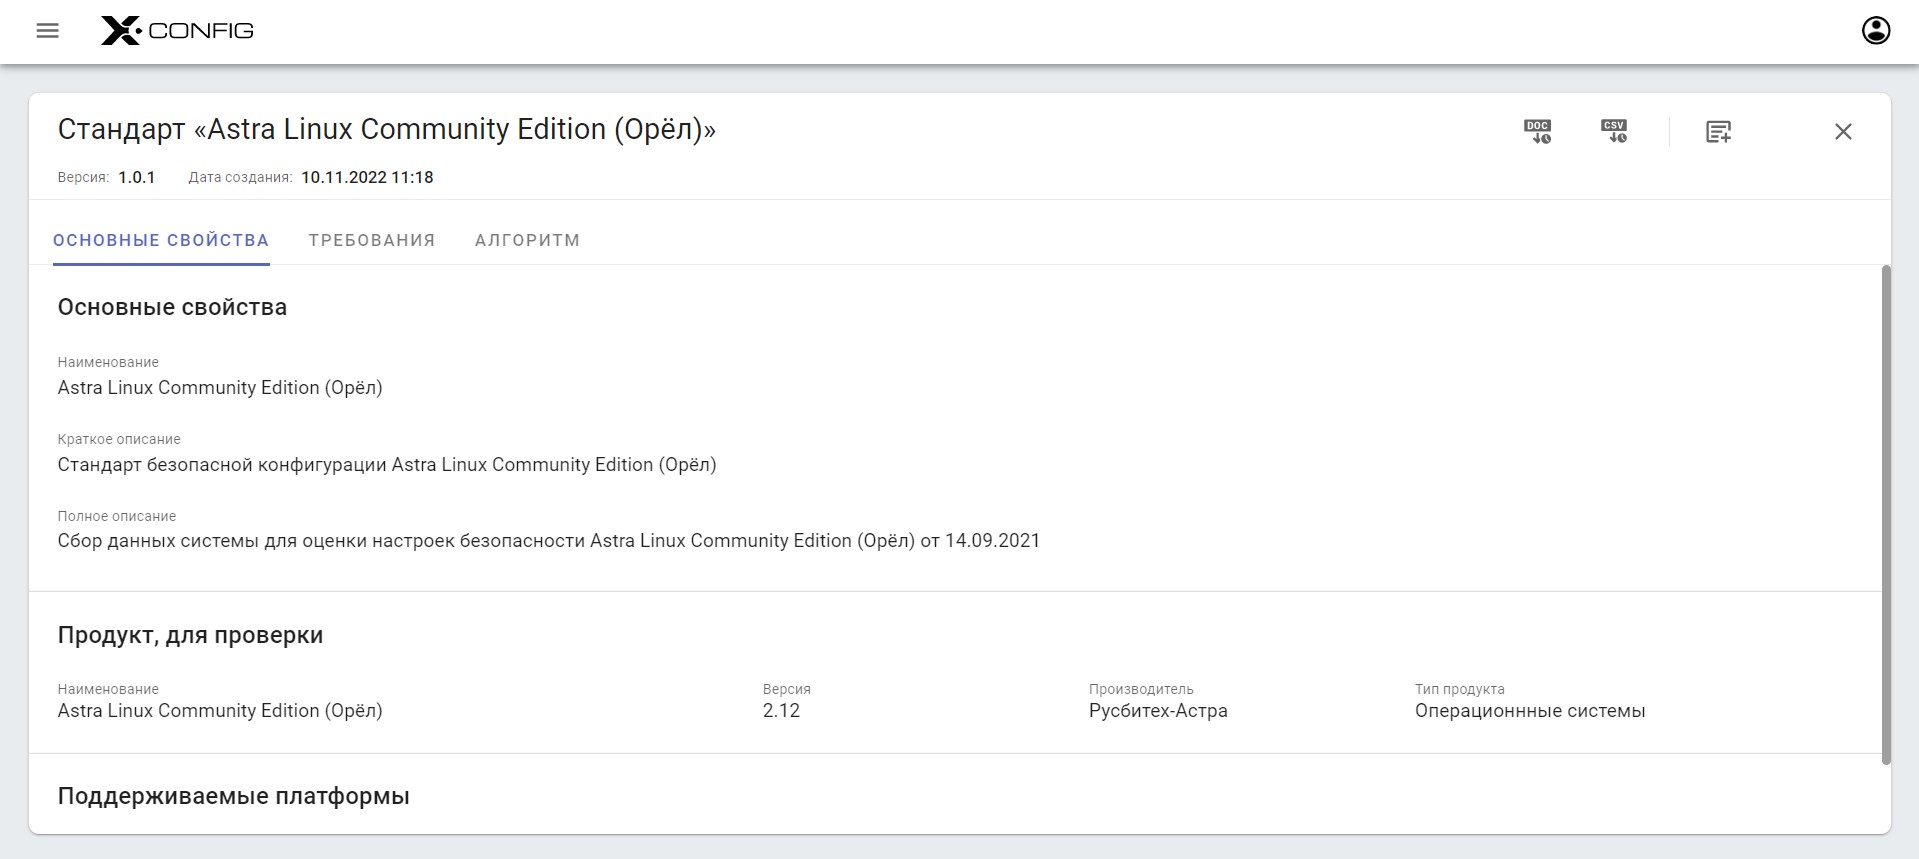
Task: Close the Astra Linux standard card
Action: [1843, 131]
